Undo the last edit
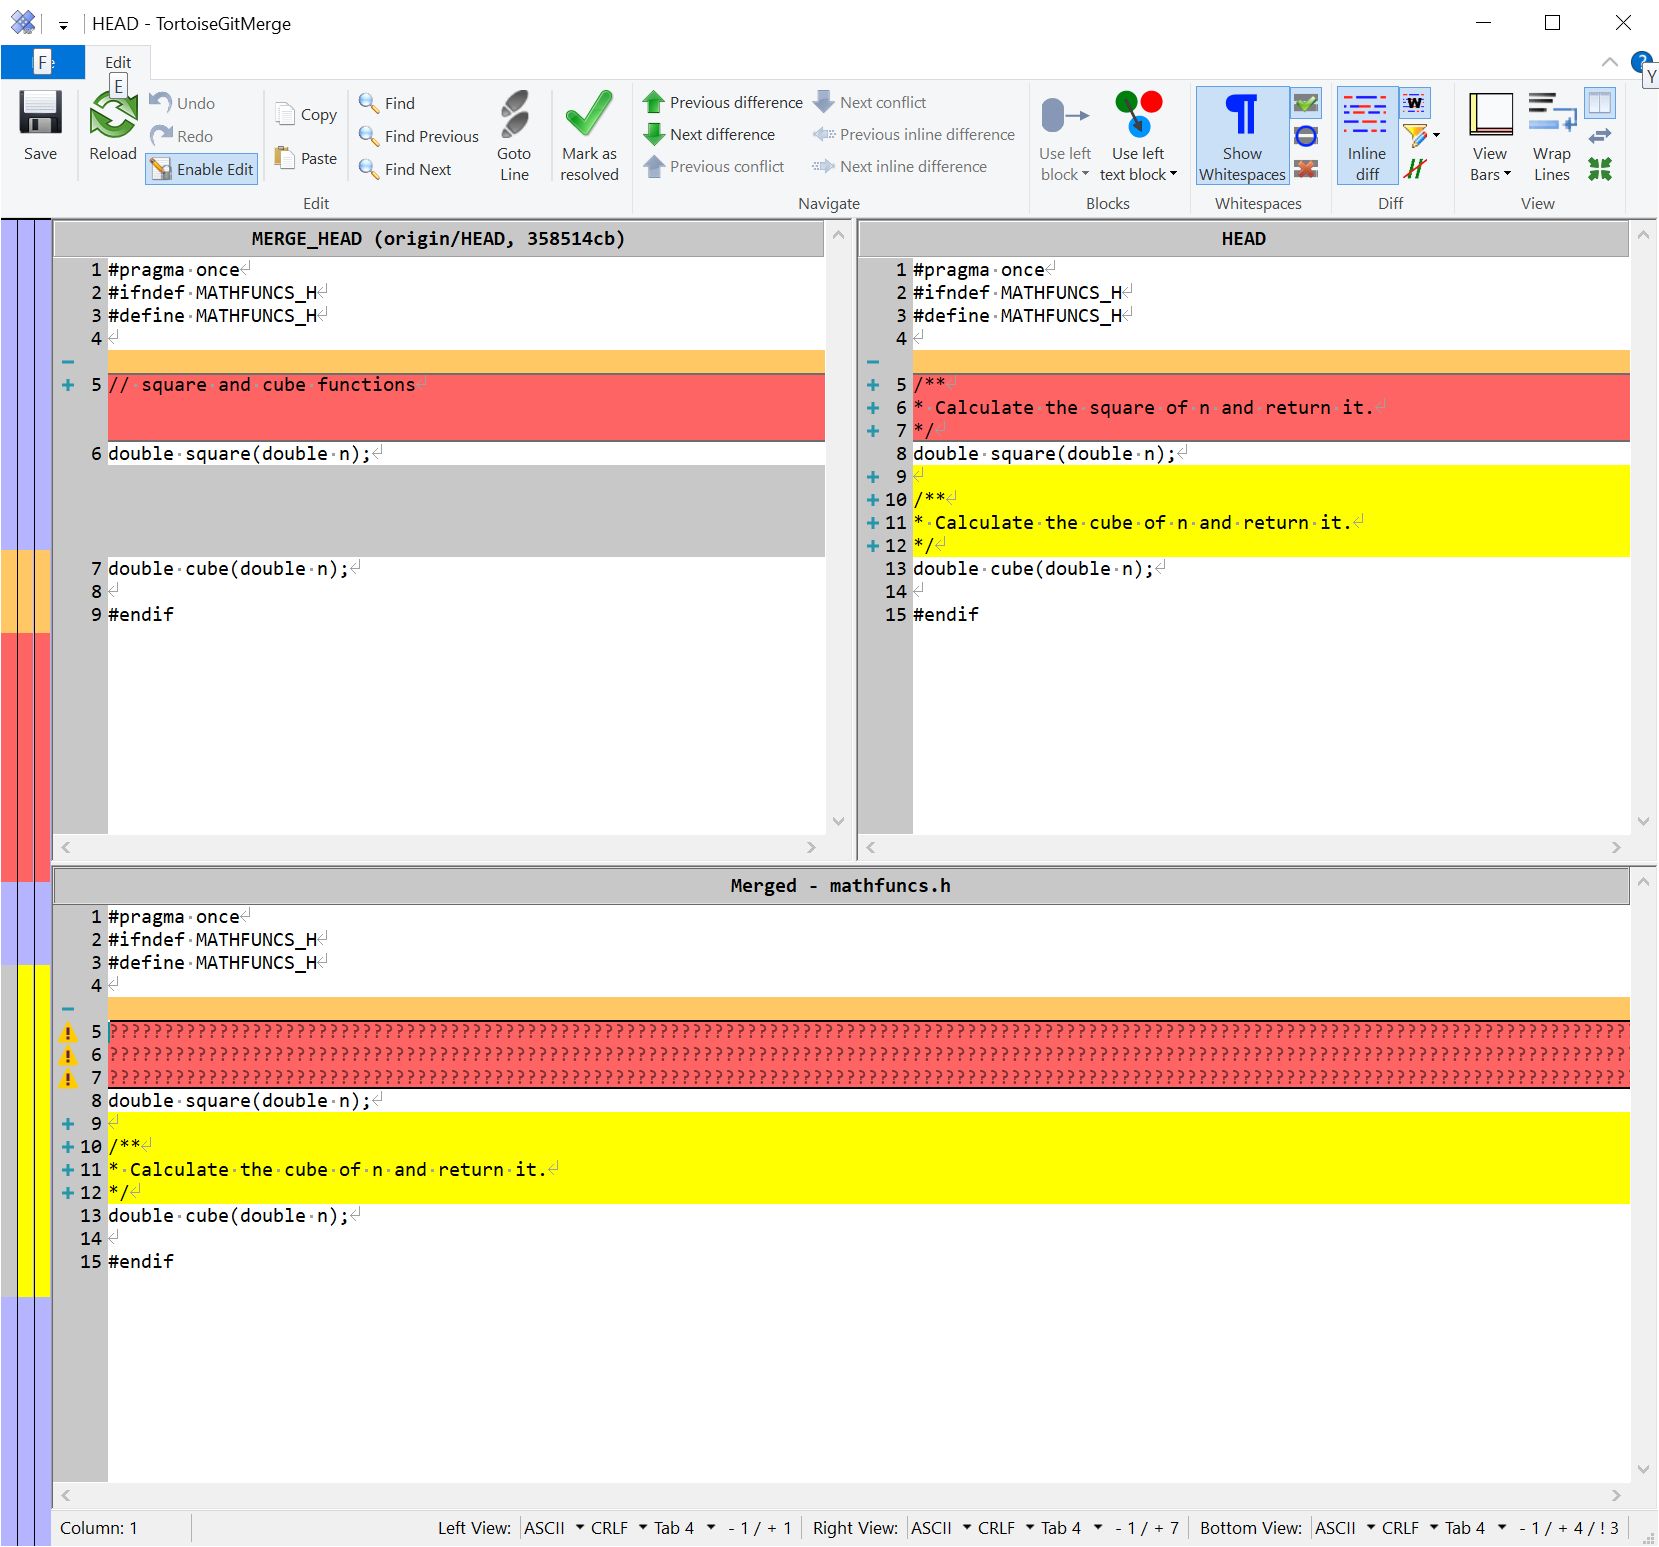 182,103
